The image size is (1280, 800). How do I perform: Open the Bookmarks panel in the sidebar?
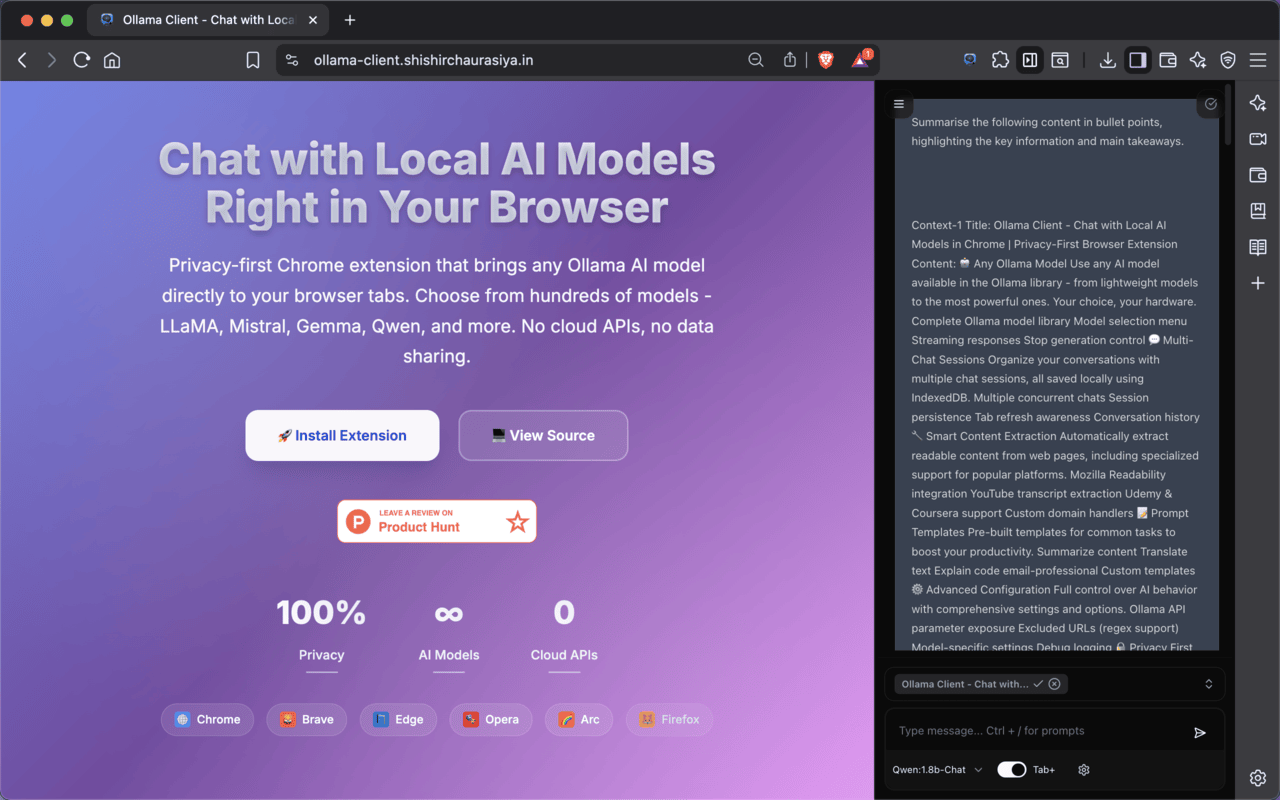(x=1257, y=210)
